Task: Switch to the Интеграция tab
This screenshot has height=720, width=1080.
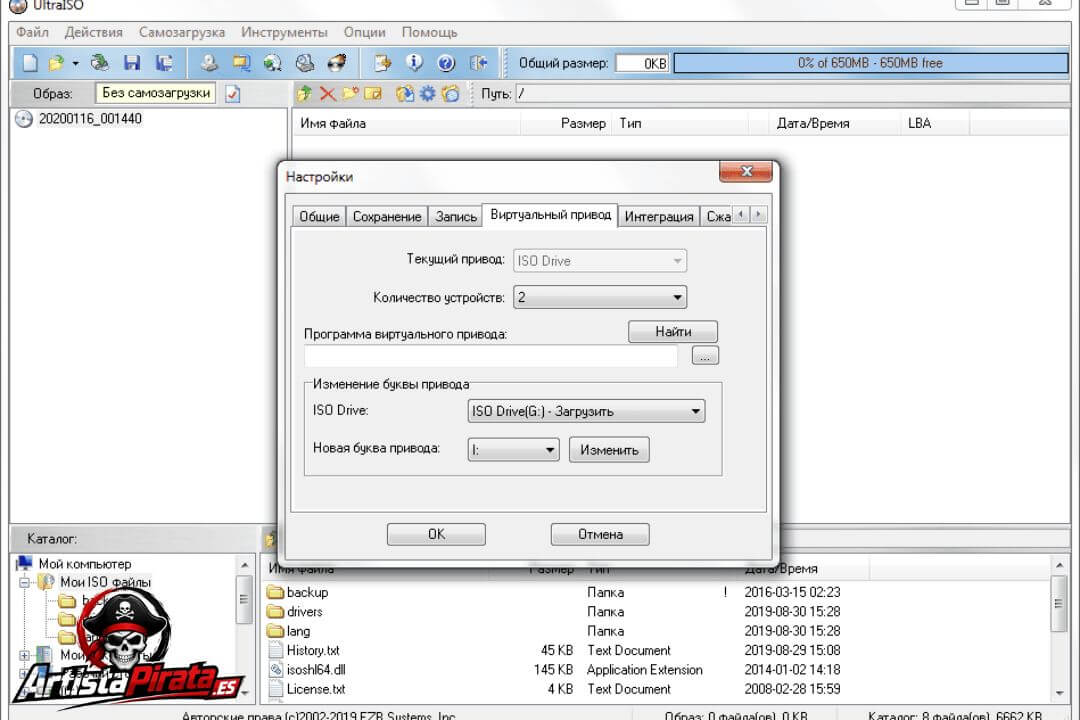Action: (658, 216)
